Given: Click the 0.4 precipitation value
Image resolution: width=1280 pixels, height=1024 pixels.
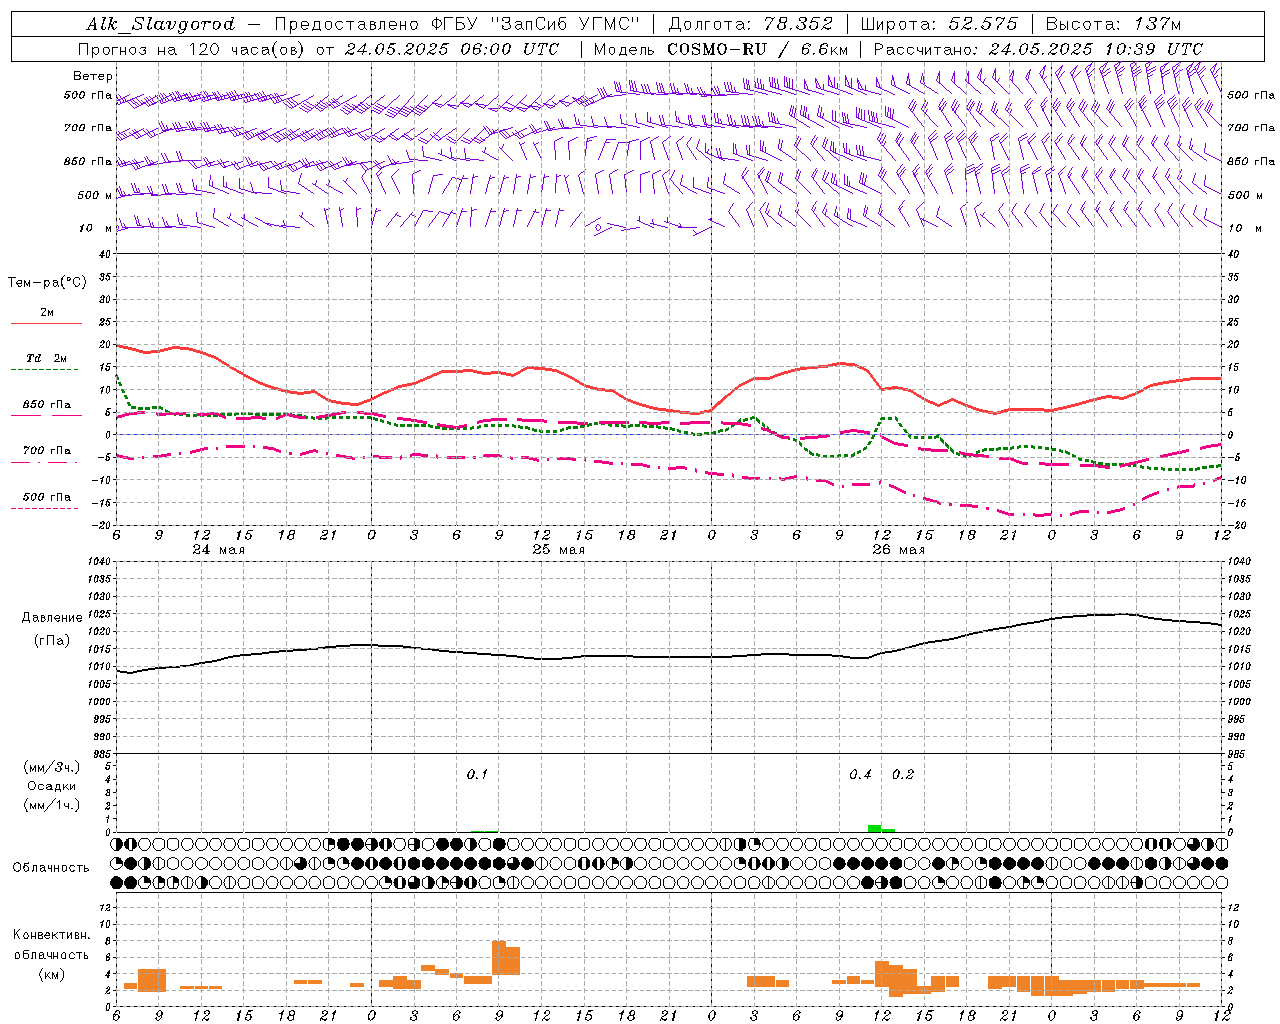Looking at the screenshot, I should [860, 775].
